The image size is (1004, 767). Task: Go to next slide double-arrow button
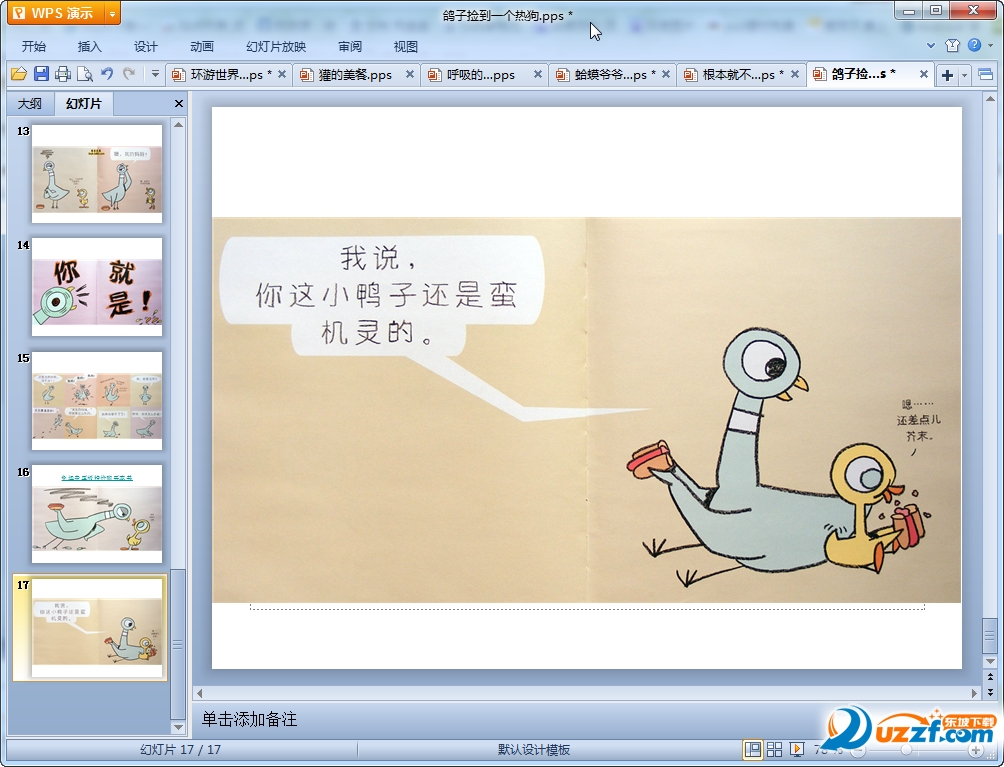(x=990, y=691)
